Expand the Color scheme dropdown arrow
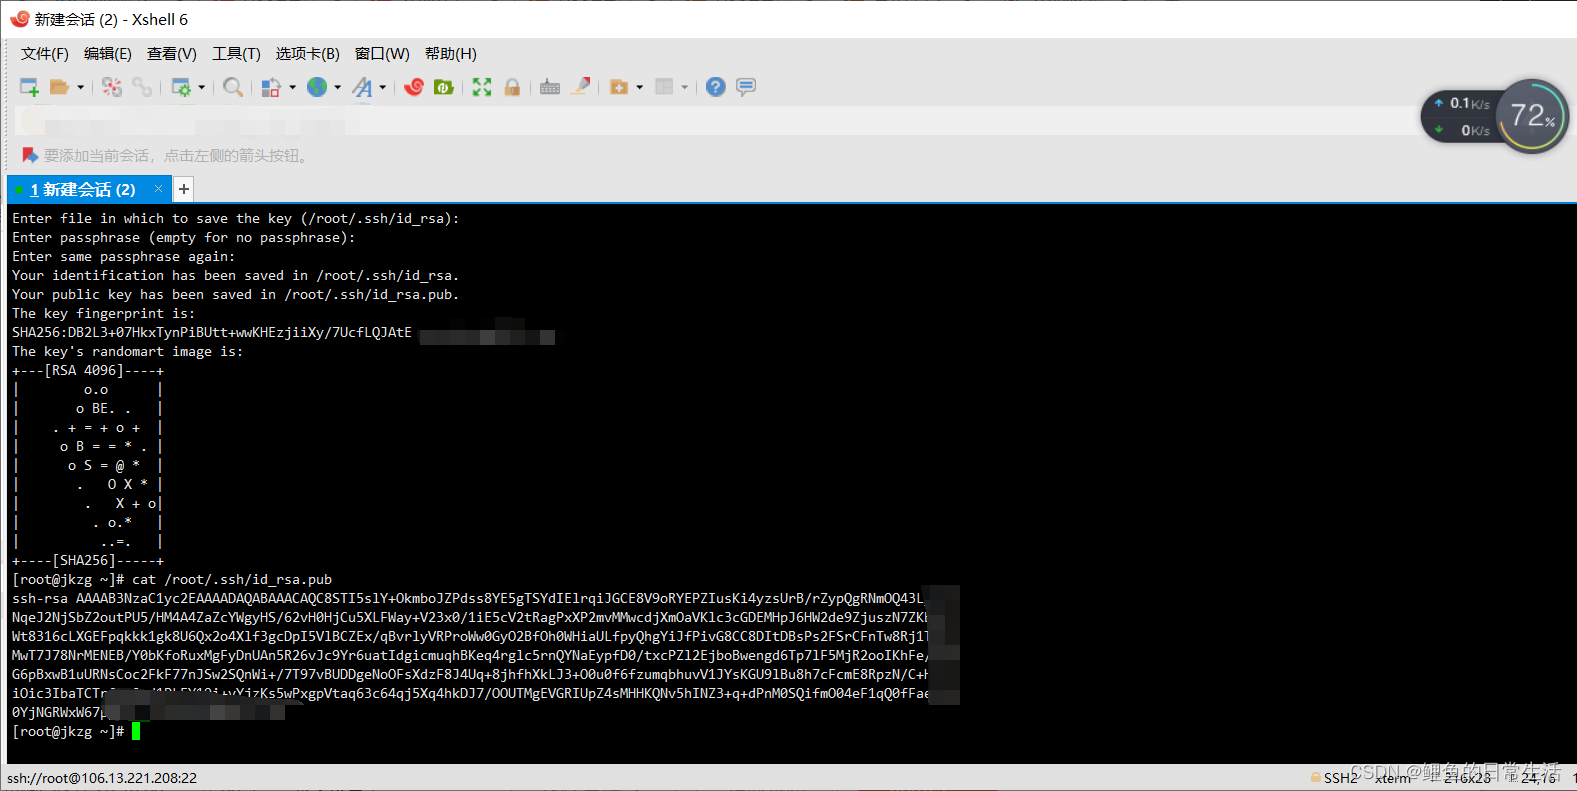 [x=292, y=87]
